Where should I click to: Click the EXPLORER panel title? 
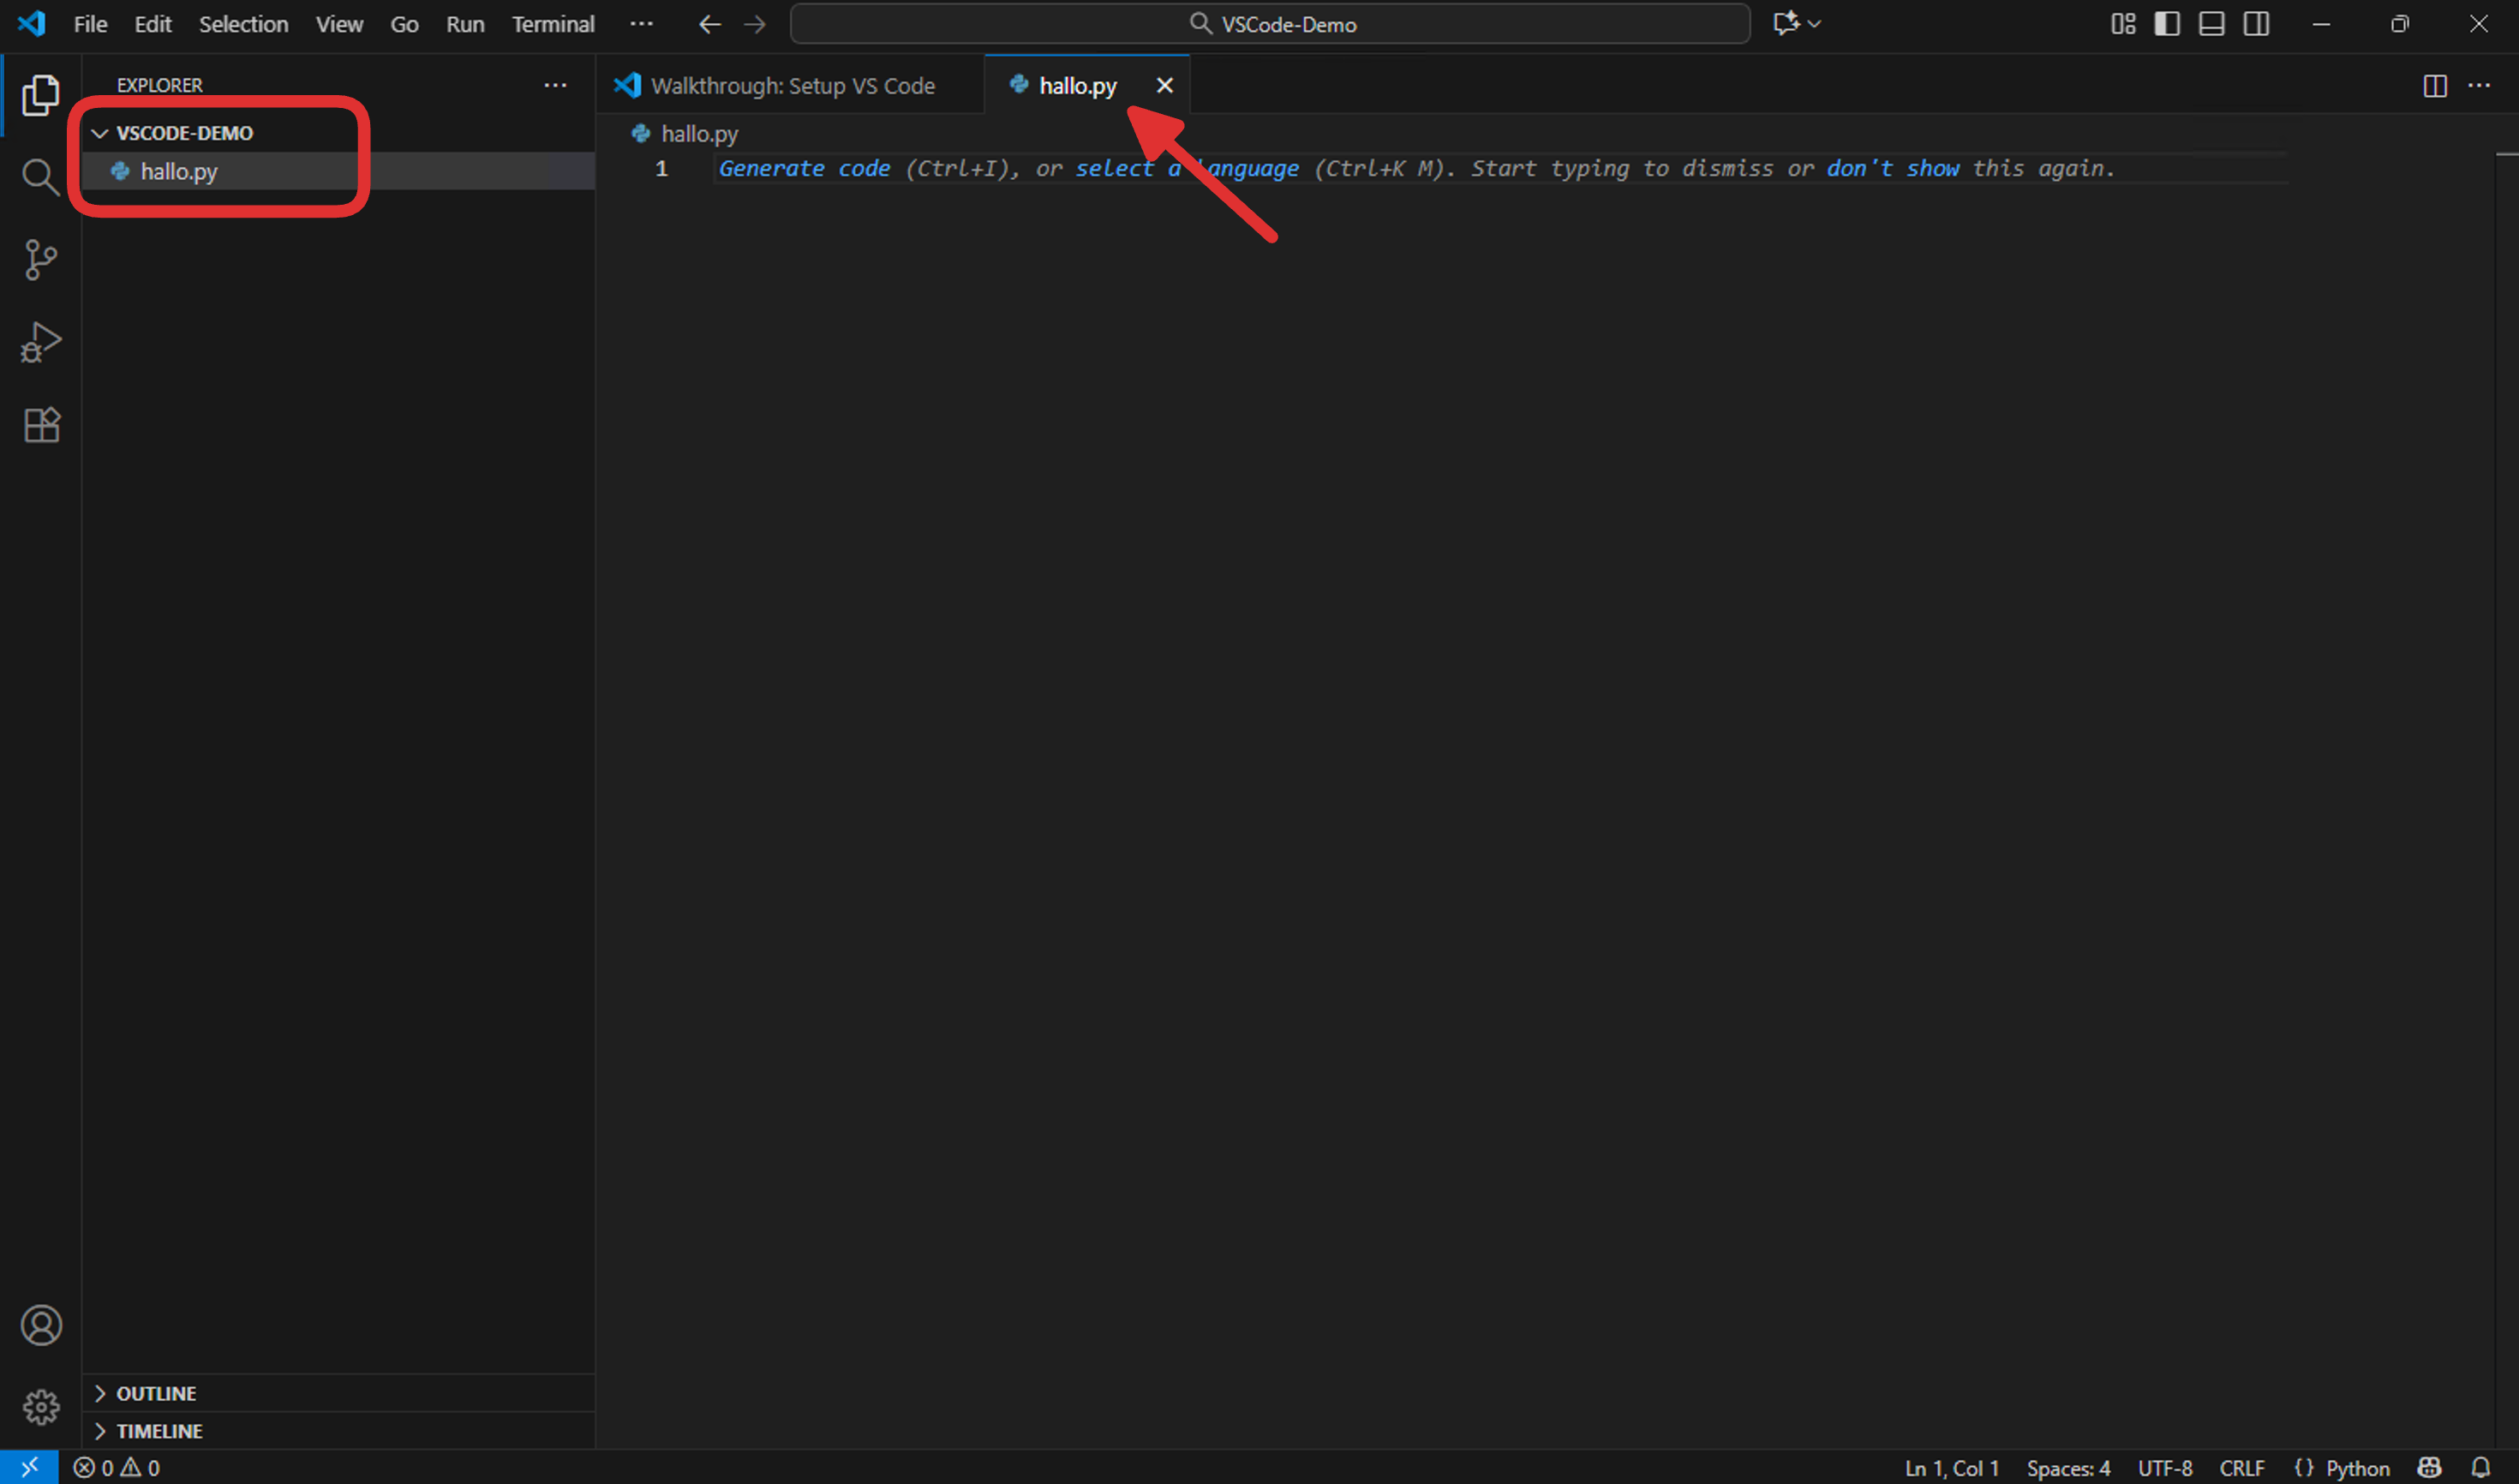[x=160, y=85]
